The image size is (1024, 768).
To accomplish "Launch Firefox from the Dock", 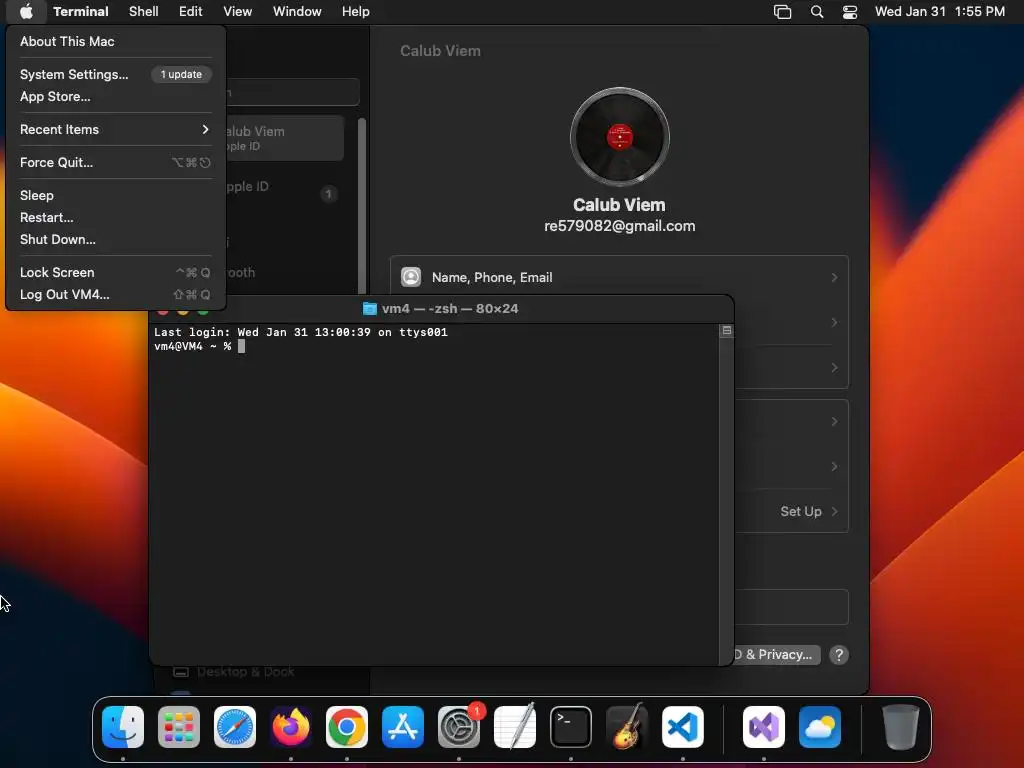I will pyautogui.click(x=291, y=727).
